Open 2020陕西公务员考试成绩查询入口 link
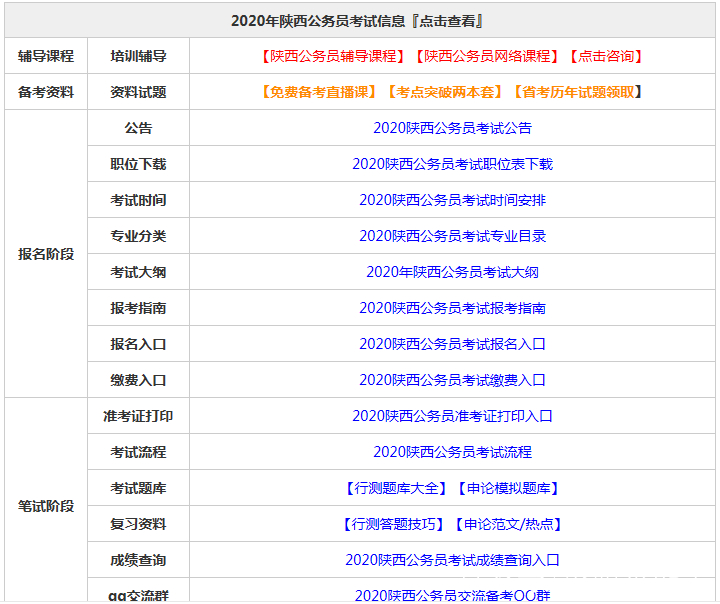The height and width of the screenshot is (604, 720). pyautogui.click(x=452, y=560)
